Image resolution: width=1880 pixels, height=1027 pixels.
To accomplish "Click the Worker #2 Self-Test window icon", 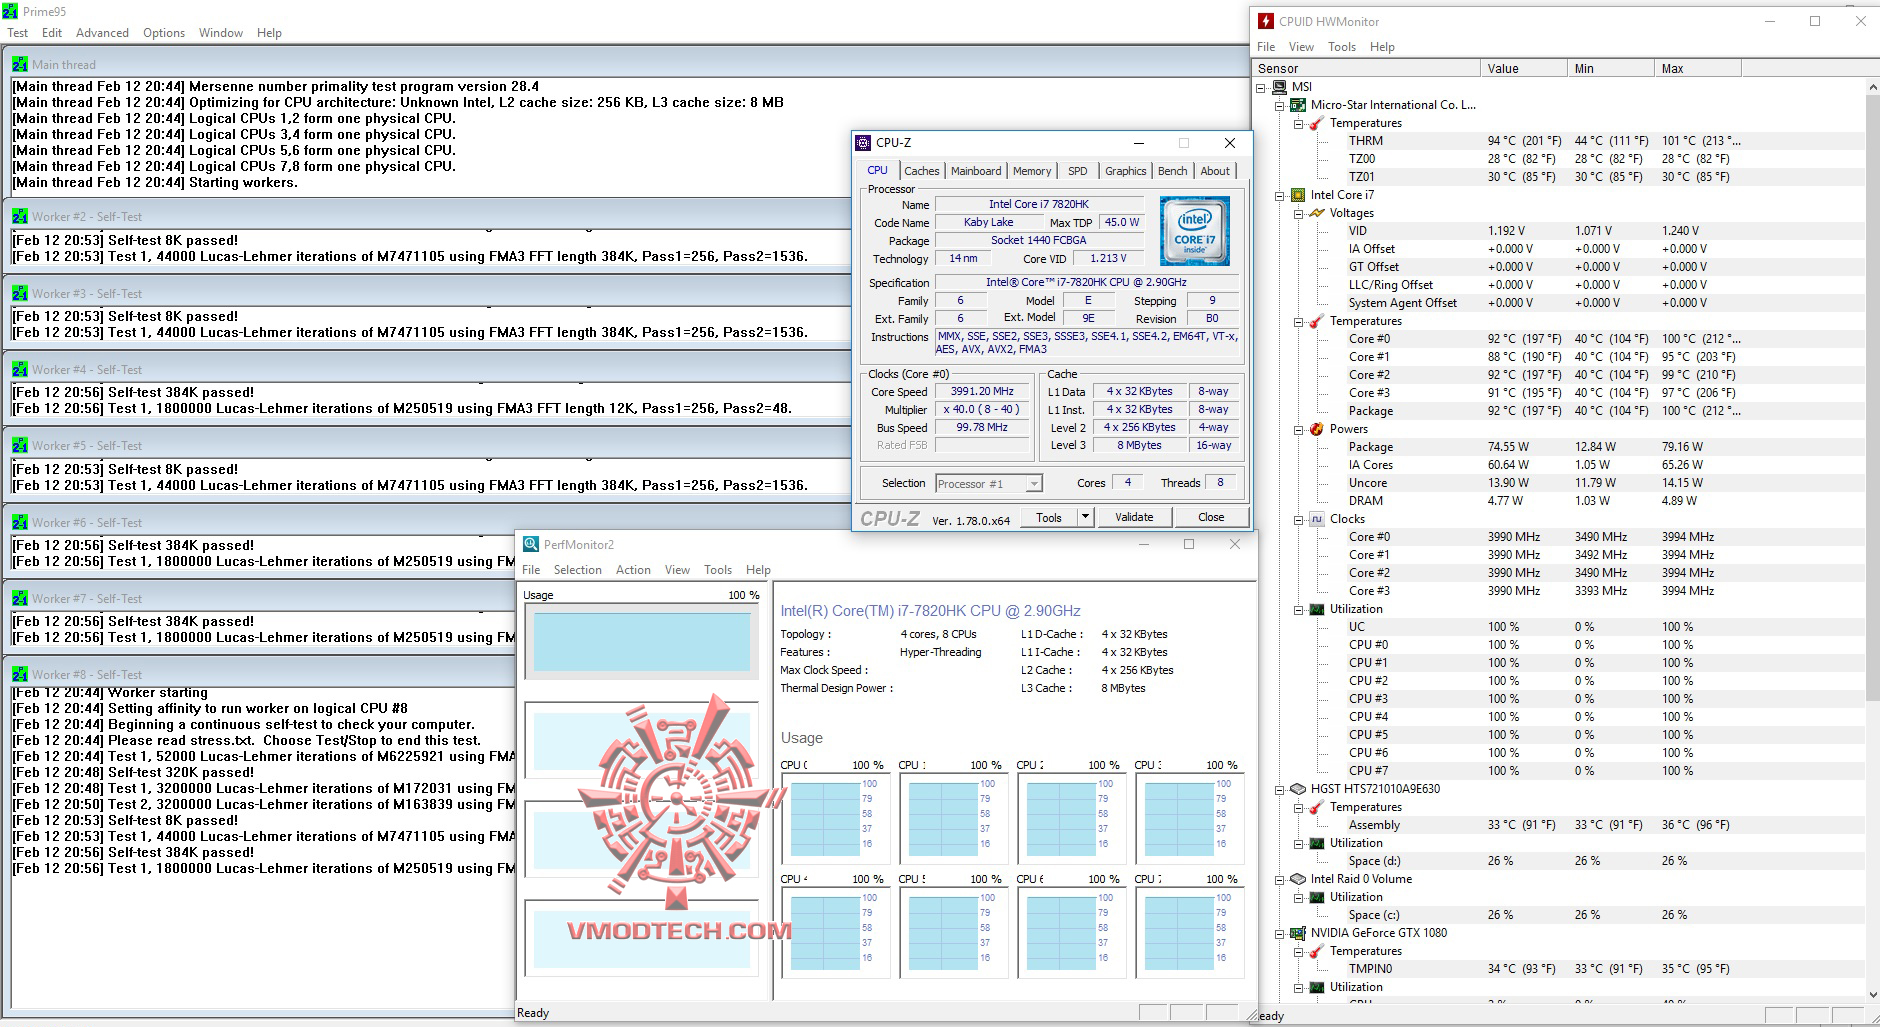I will 20,216.
